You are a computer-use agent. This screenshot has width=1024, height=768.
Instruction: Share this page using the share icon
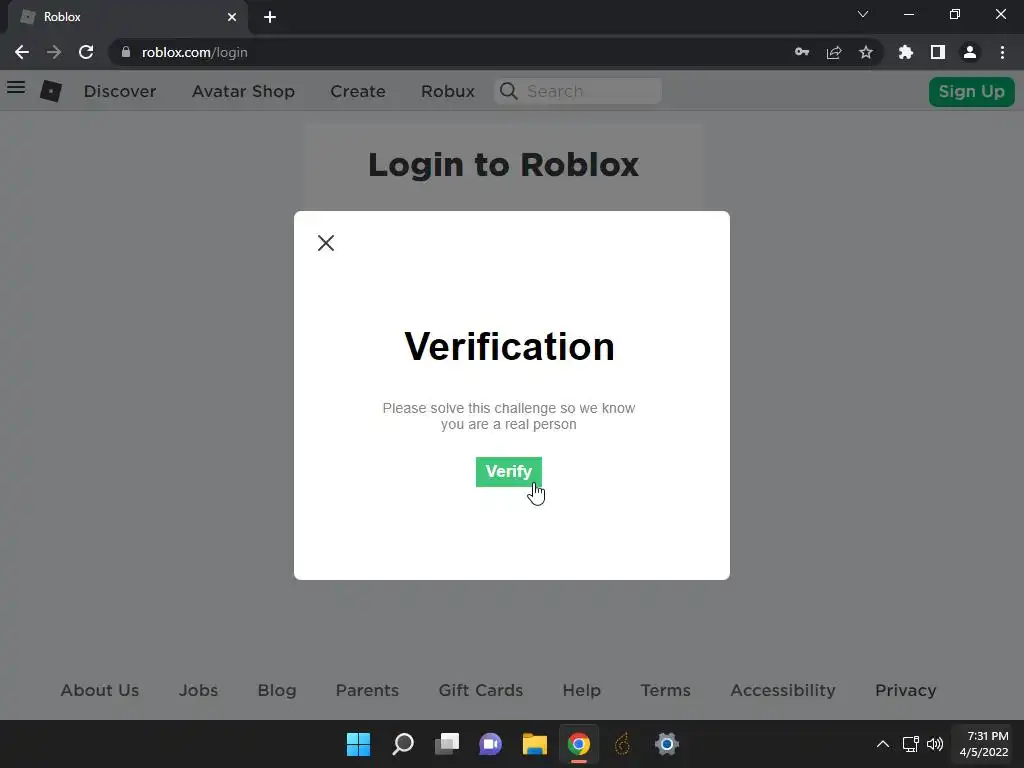(834, 52)
